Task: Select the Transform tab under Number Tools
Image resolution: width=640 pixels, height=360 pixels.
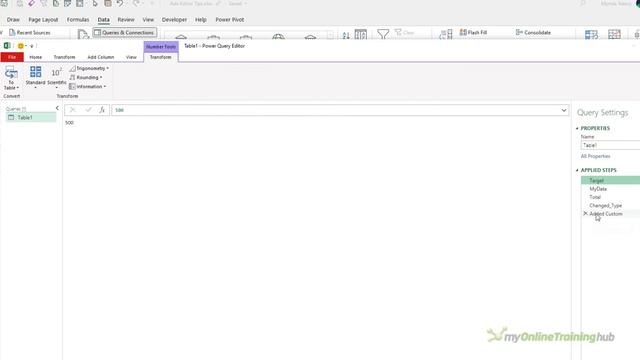Action: pyautogui.click(x=160, y=57)
